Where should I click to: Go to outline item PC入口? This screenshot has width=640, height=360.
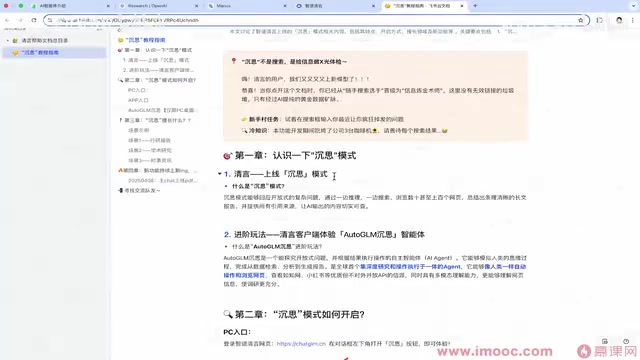click(138, 90)
